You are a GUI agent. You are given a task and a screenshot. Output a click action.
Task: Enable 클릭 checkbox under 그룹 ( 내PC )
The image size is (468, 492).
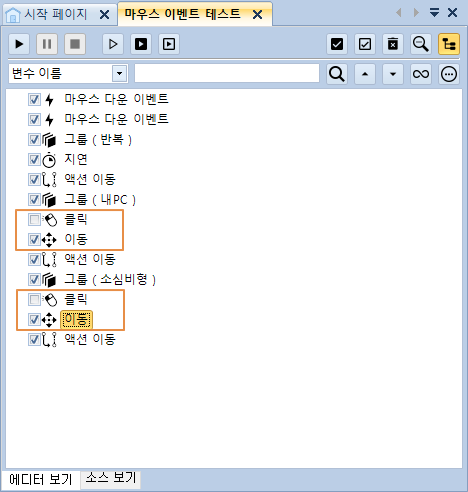pos(34,219)
